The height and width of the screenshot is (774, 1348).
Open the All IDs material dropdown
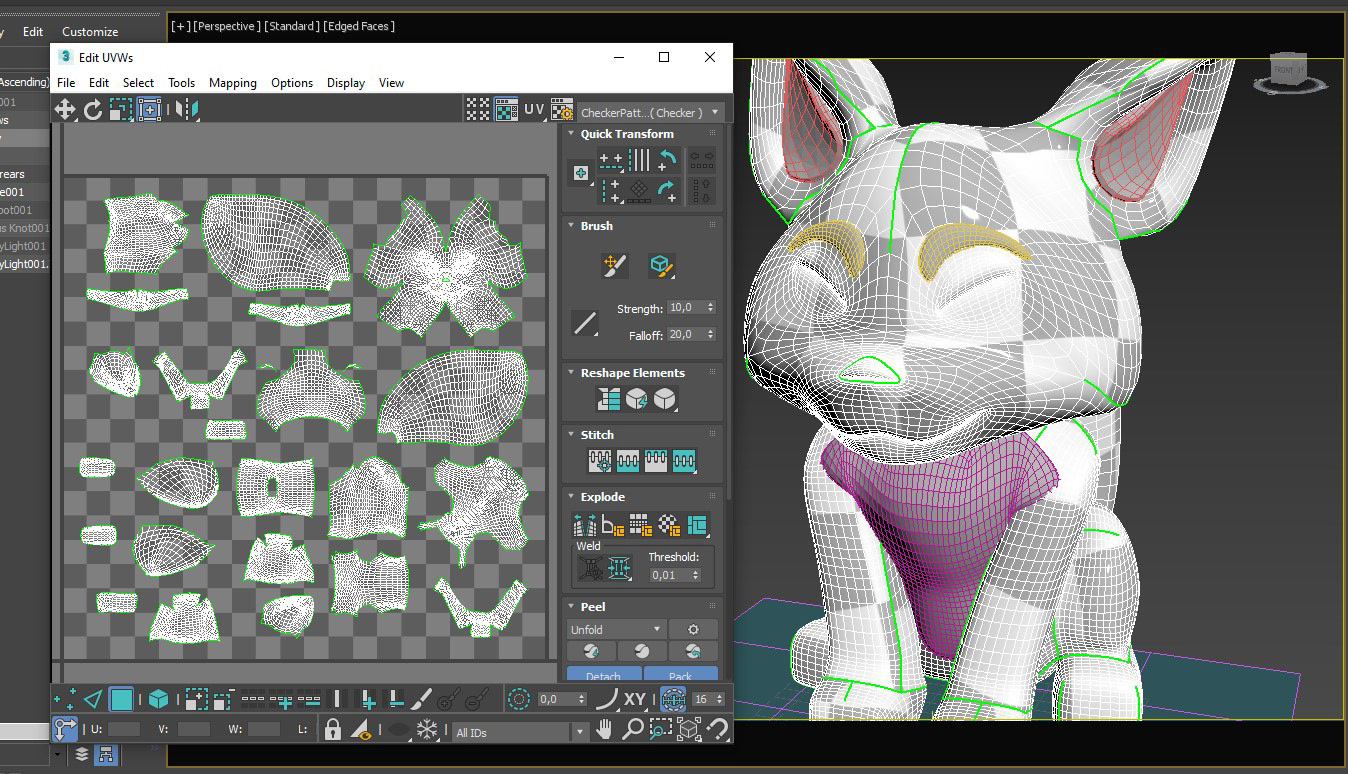click(520, 732)
